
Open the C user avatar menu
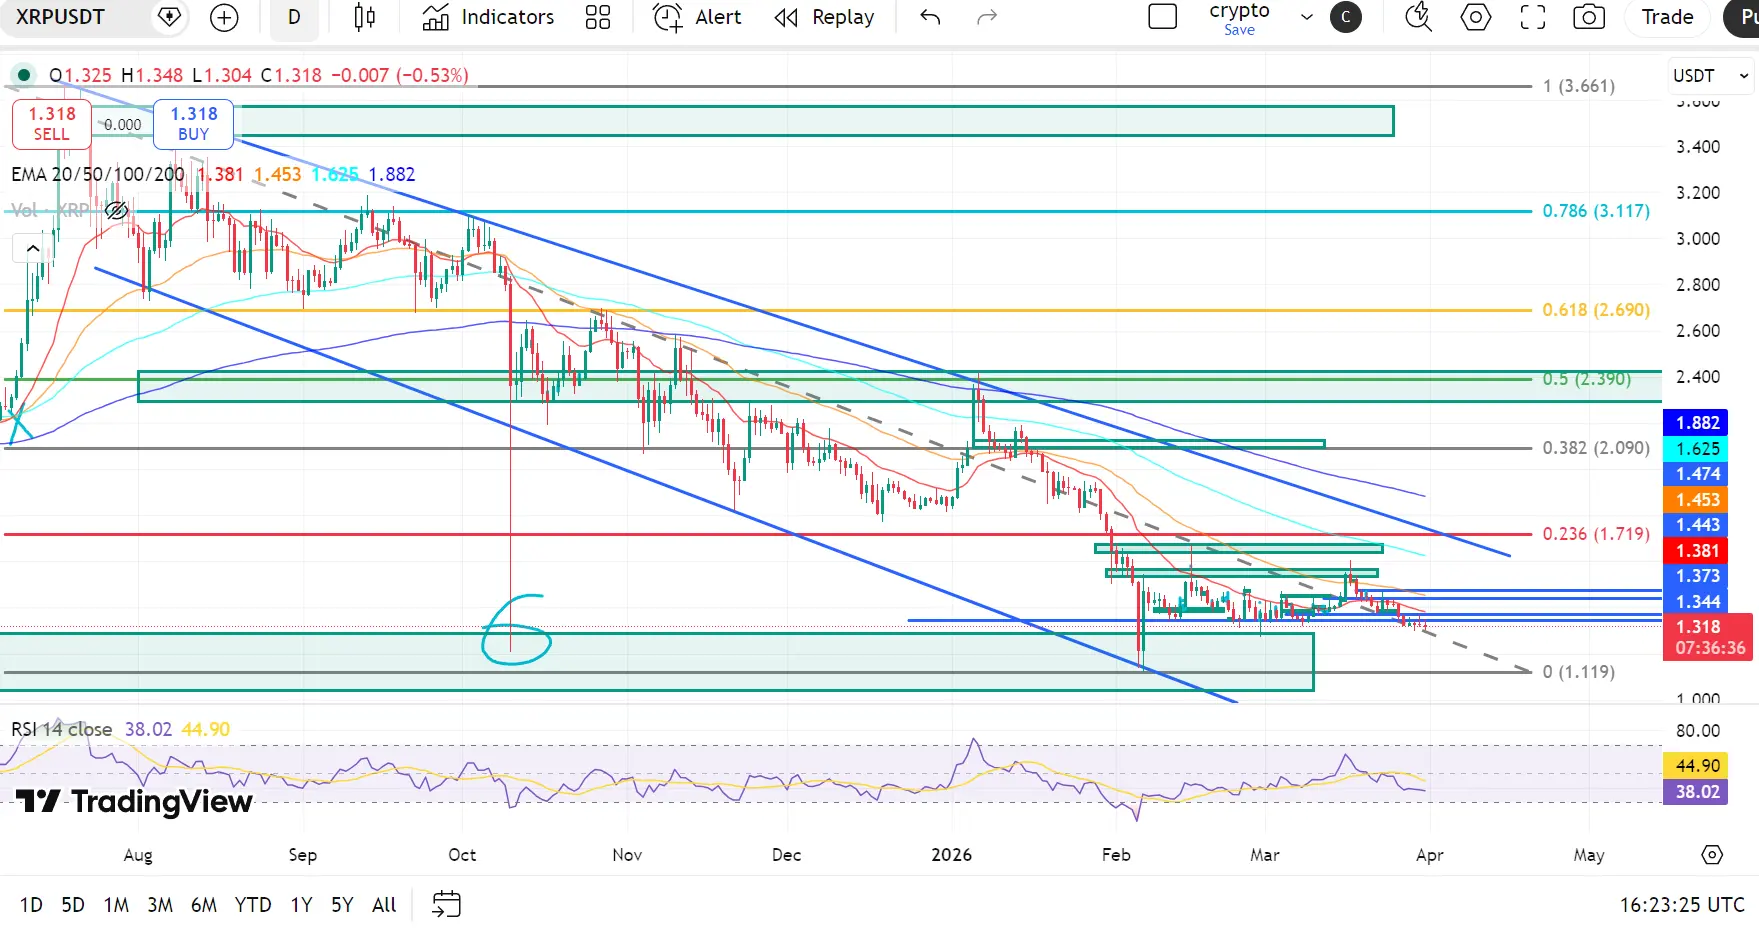coord(1346,17)
